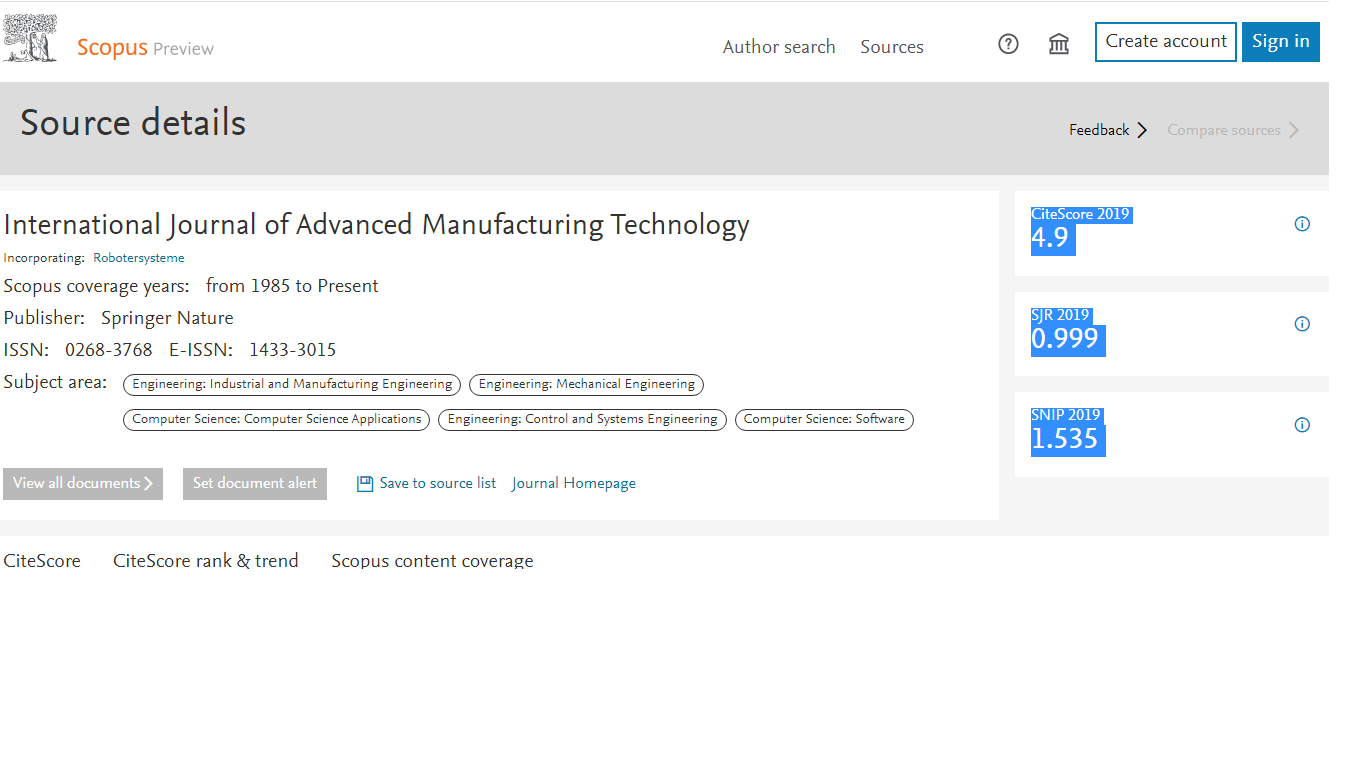
Task: Click Save to source list link
Action: click(438, 484)
